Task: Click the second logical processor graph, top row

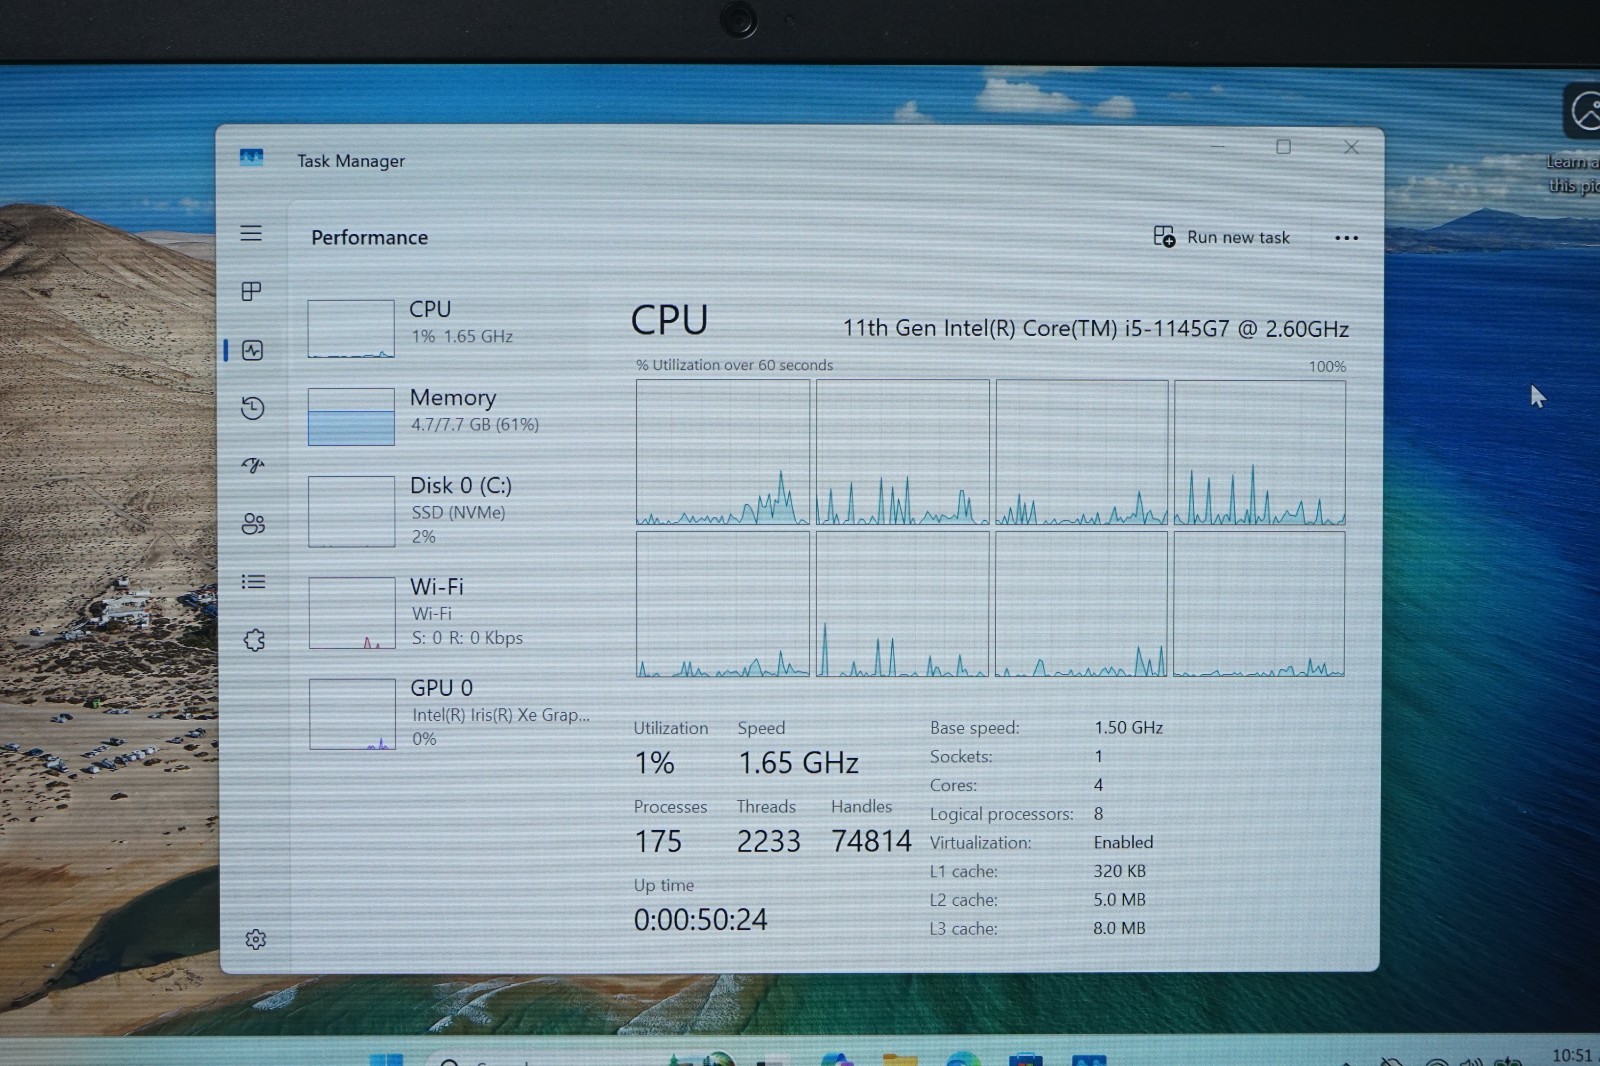Action: point(902,452)
